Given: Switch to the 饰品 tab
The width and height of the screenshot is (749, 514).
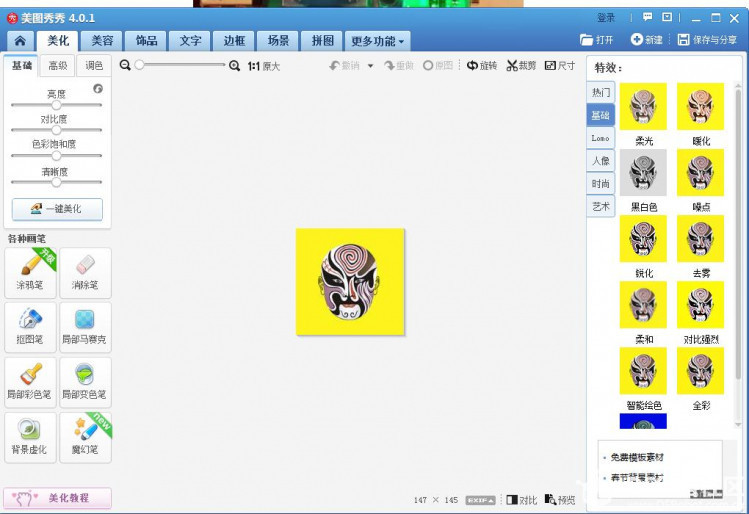Looking at the screenshot, I should (x=146, y=41).
